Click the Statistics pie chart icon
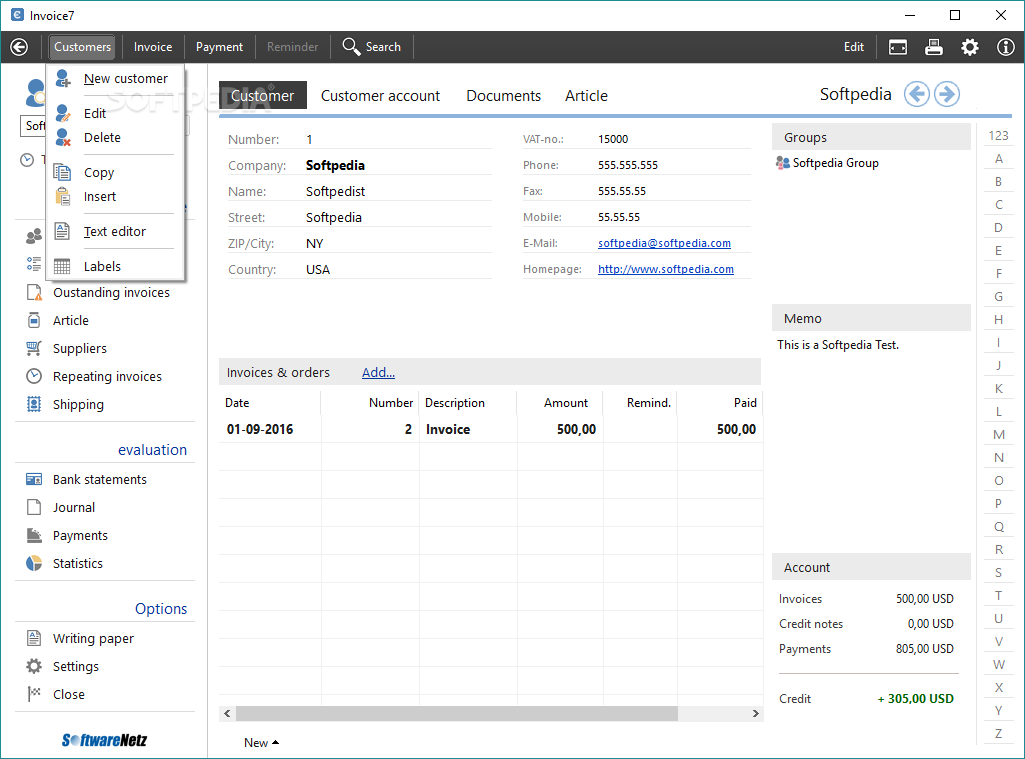1025x759 pixels. tap(34, 563)
